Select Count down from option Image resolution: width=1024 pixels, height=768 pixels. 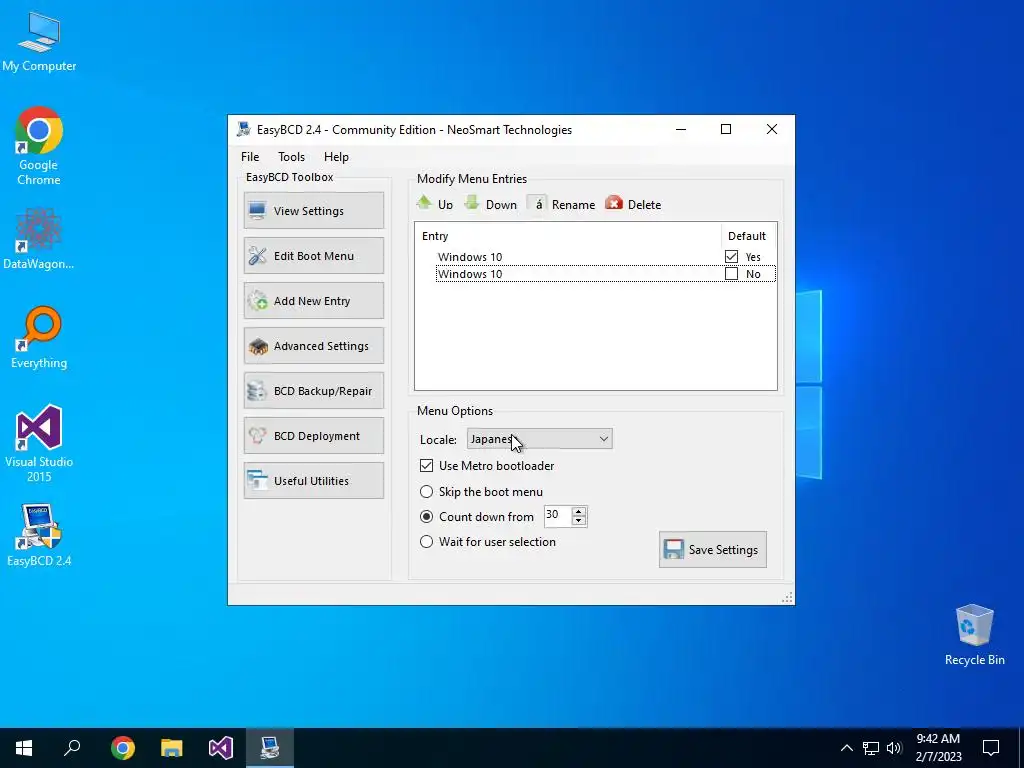point(426,517)
